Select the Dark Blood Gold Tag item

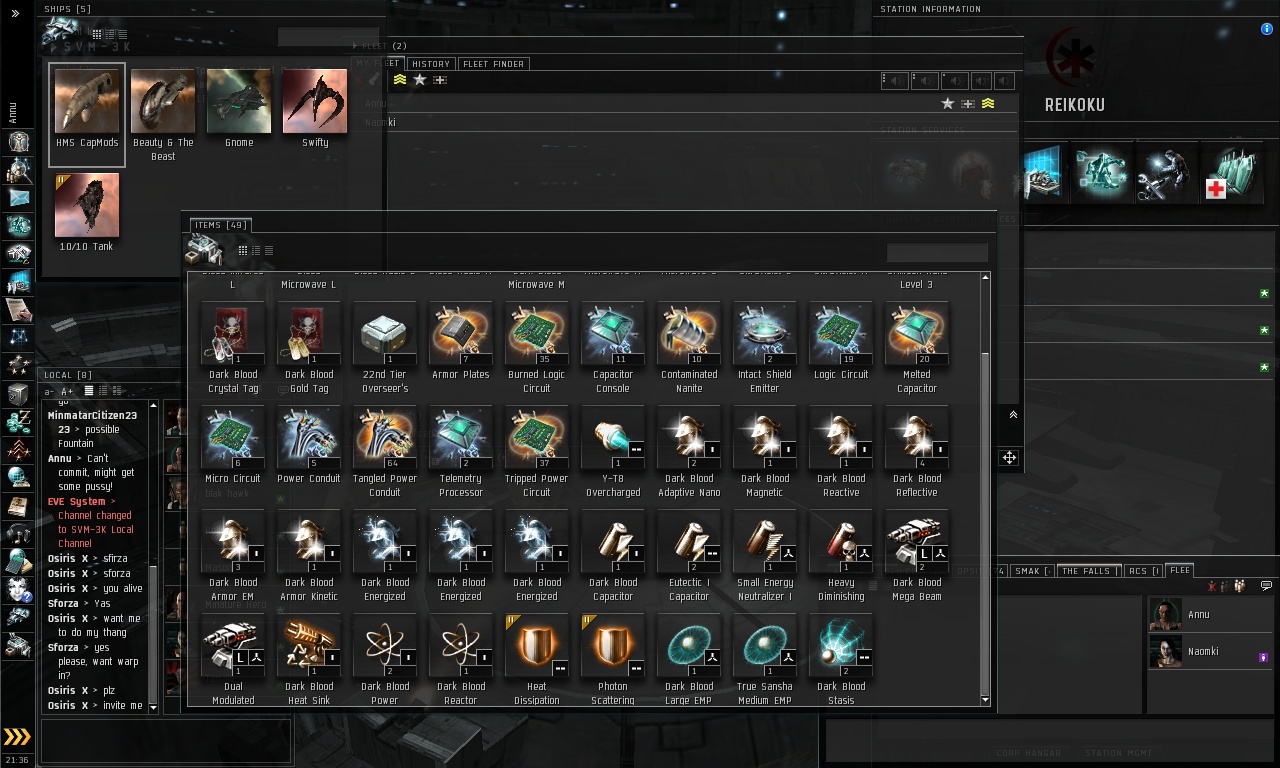[309, 347]
